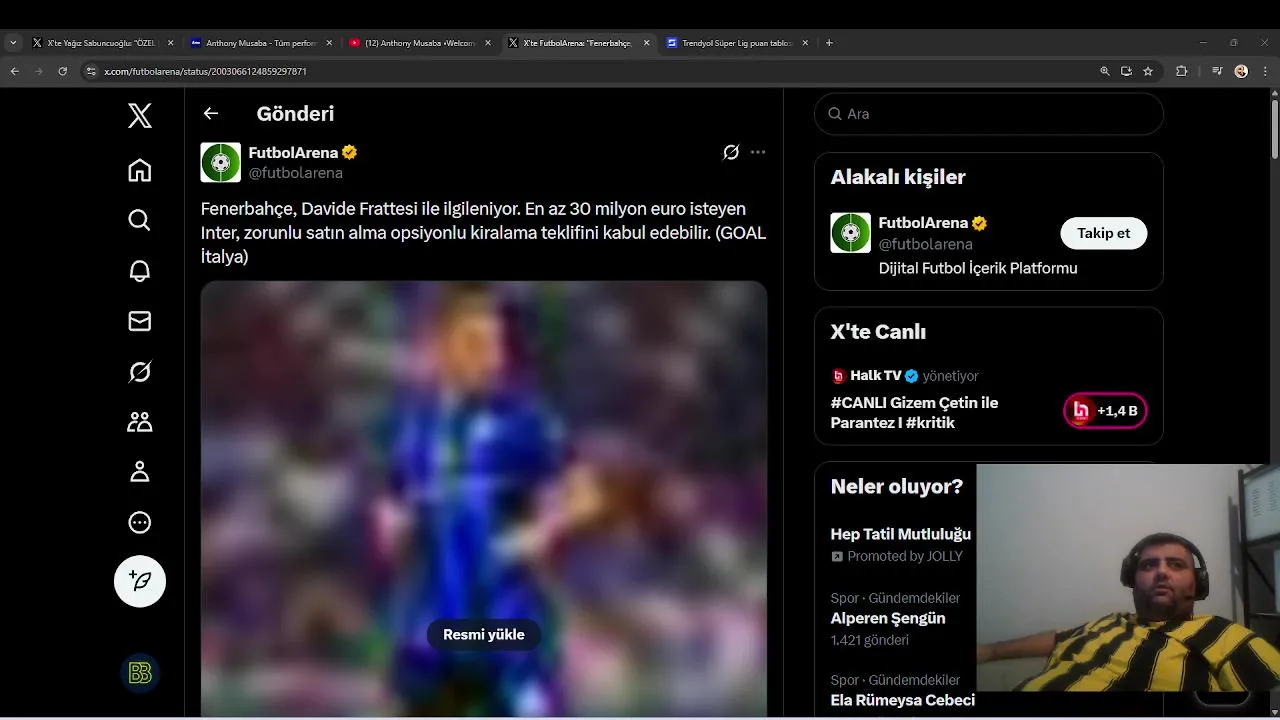Compose a new post with feather button
The image size is (1280, 720).
click(x=140, y=581)
